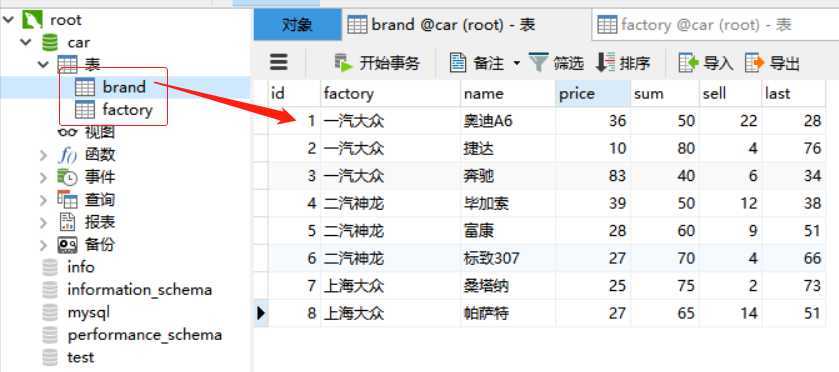Collapse the 表 tables node
Screen dimensions: 839x372
(43, 64)
